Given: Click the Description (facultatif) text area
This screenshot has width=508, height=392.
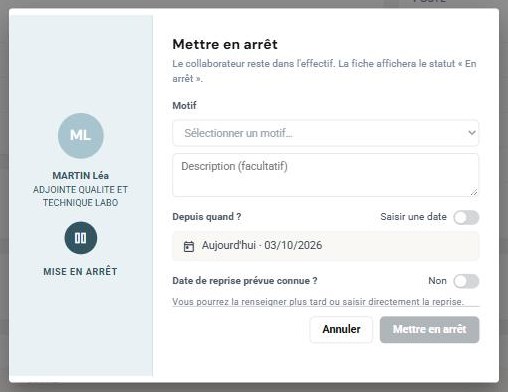Looking at the screenshot, I should coord(325,175).
